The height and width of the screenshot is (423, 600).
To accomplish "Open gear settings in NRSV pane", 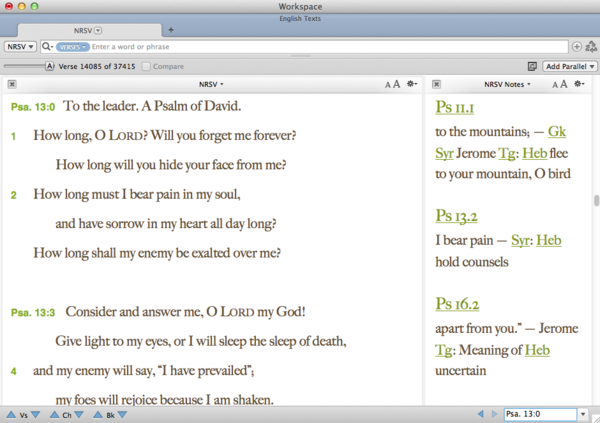I will coord(412,83).
